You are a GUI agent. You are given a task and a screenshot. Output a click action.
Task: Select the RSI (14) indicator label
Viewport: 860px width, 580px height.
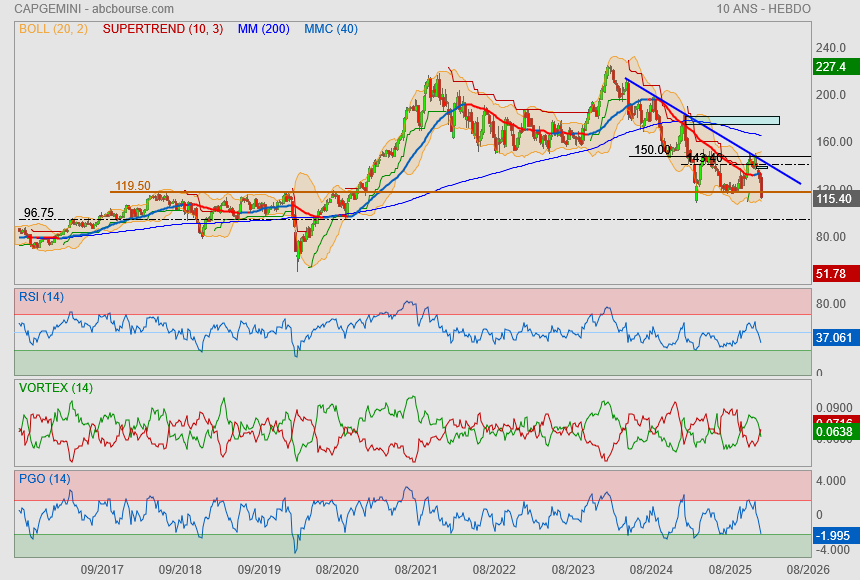tap(41, 296)
